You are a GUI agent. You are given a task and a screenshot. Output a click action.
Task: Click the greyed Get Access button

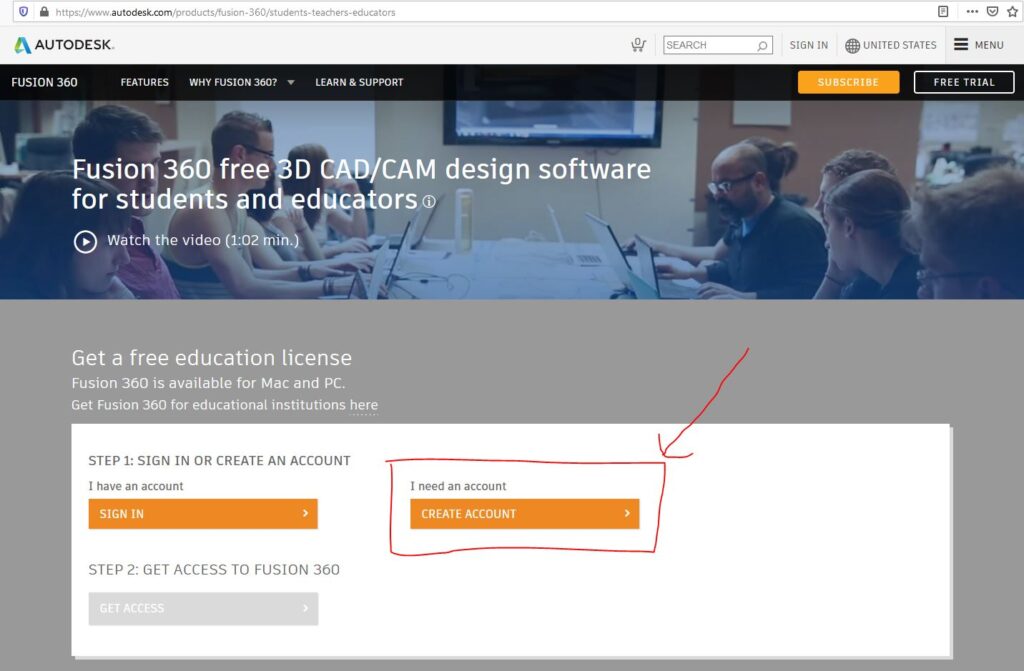[x=203, y=609]
